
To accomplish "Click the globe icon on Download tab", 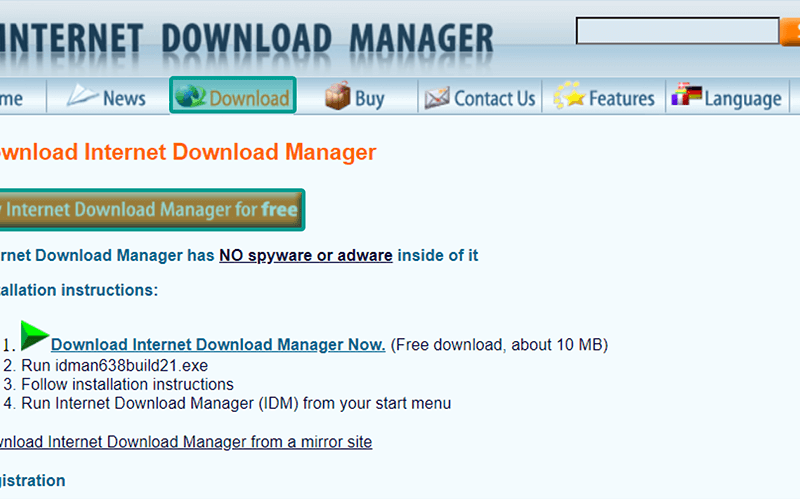I will (190, 95).
